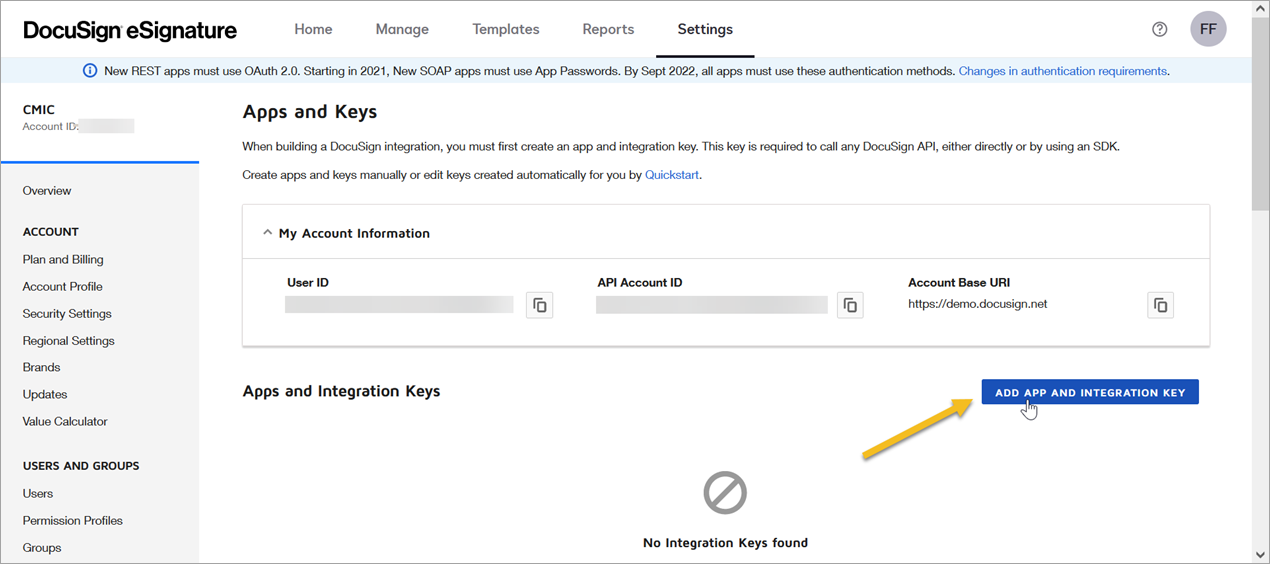Image resolution: width=1270 pixels, height=564 pixels.
Task: Click the Apps and Integration Keys heading
Action: pyautogui.click(x=341, y=391)
